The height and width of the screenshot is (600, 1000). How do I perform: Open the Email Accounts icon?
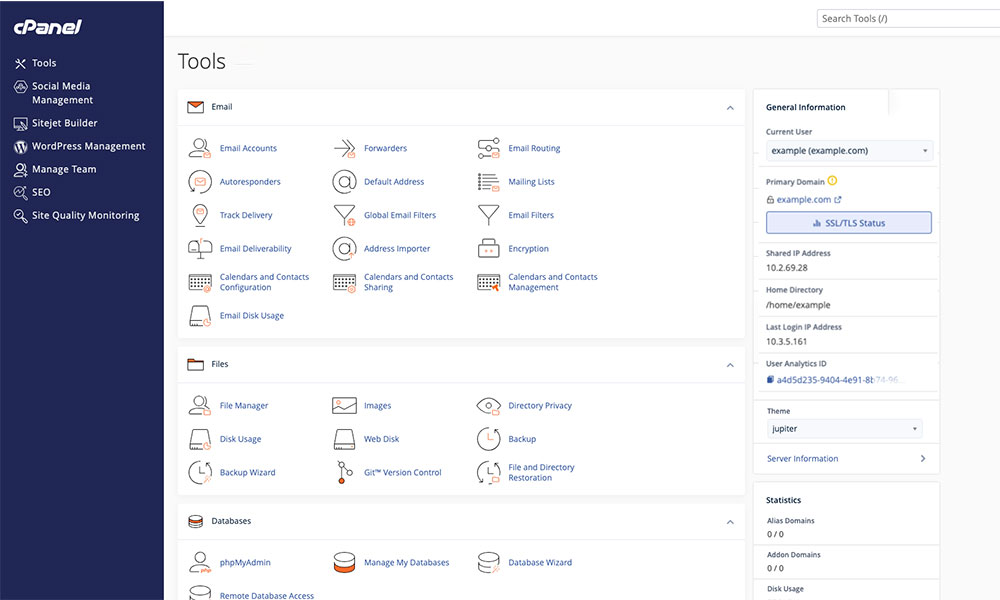200,148
